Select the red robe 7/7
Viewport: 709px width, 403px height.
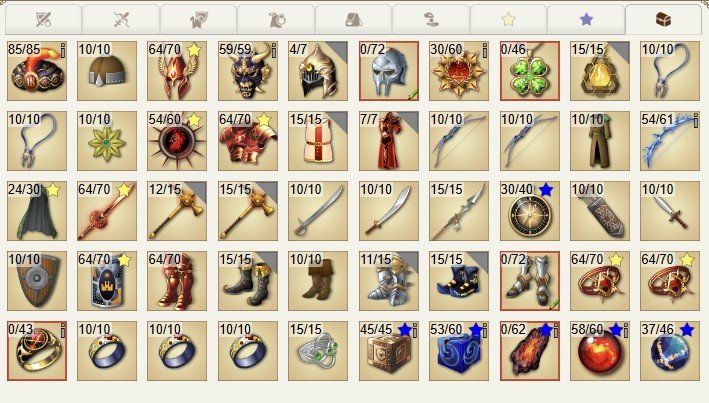pyautogui.click(x=389, y=141)
